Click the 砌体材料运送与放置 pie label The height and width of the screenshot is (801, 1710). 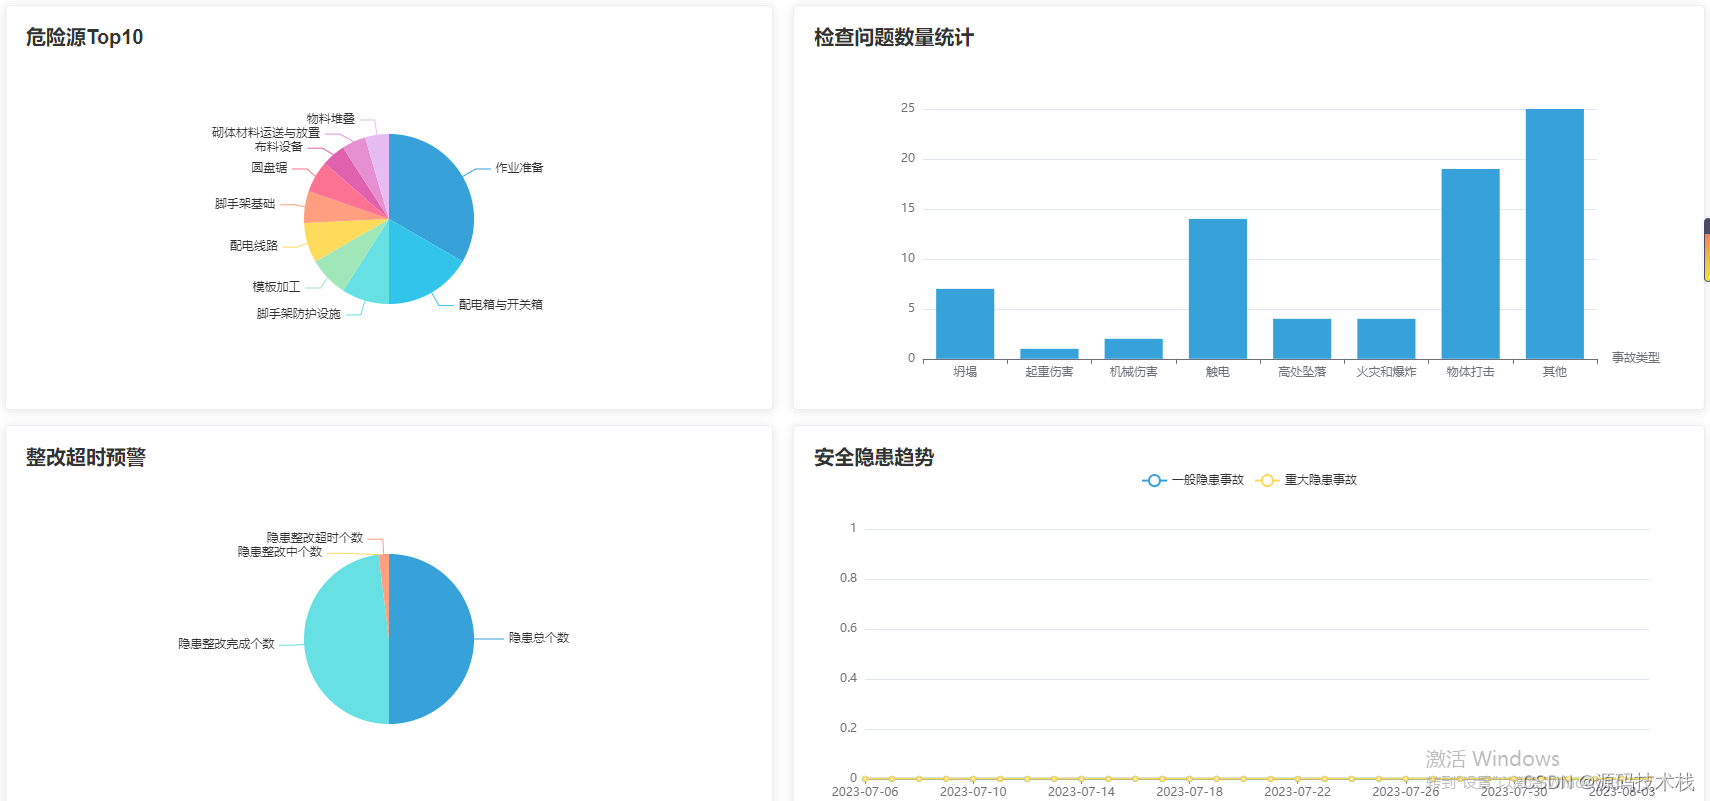[x=266, y=133]
